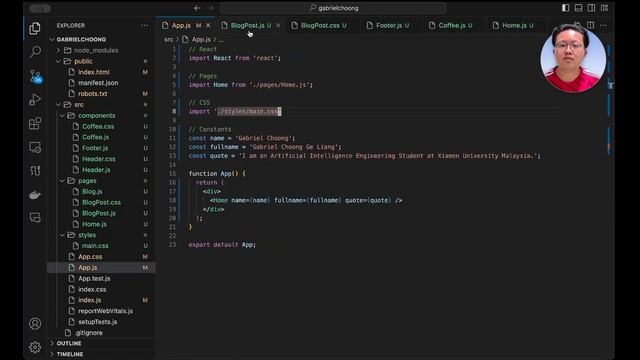Open BlogPost.js in the explorer tree

99,213
